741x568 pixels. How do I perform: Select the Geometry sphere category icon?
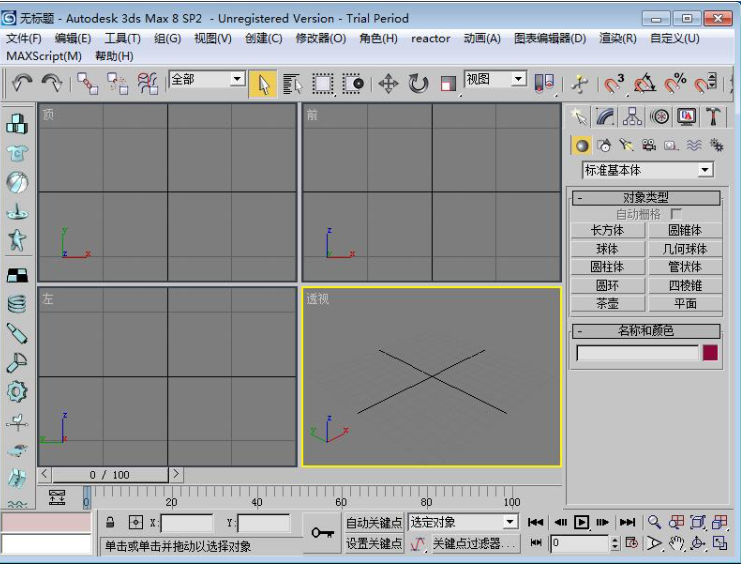pyautogui.click(x=582, y=146)
